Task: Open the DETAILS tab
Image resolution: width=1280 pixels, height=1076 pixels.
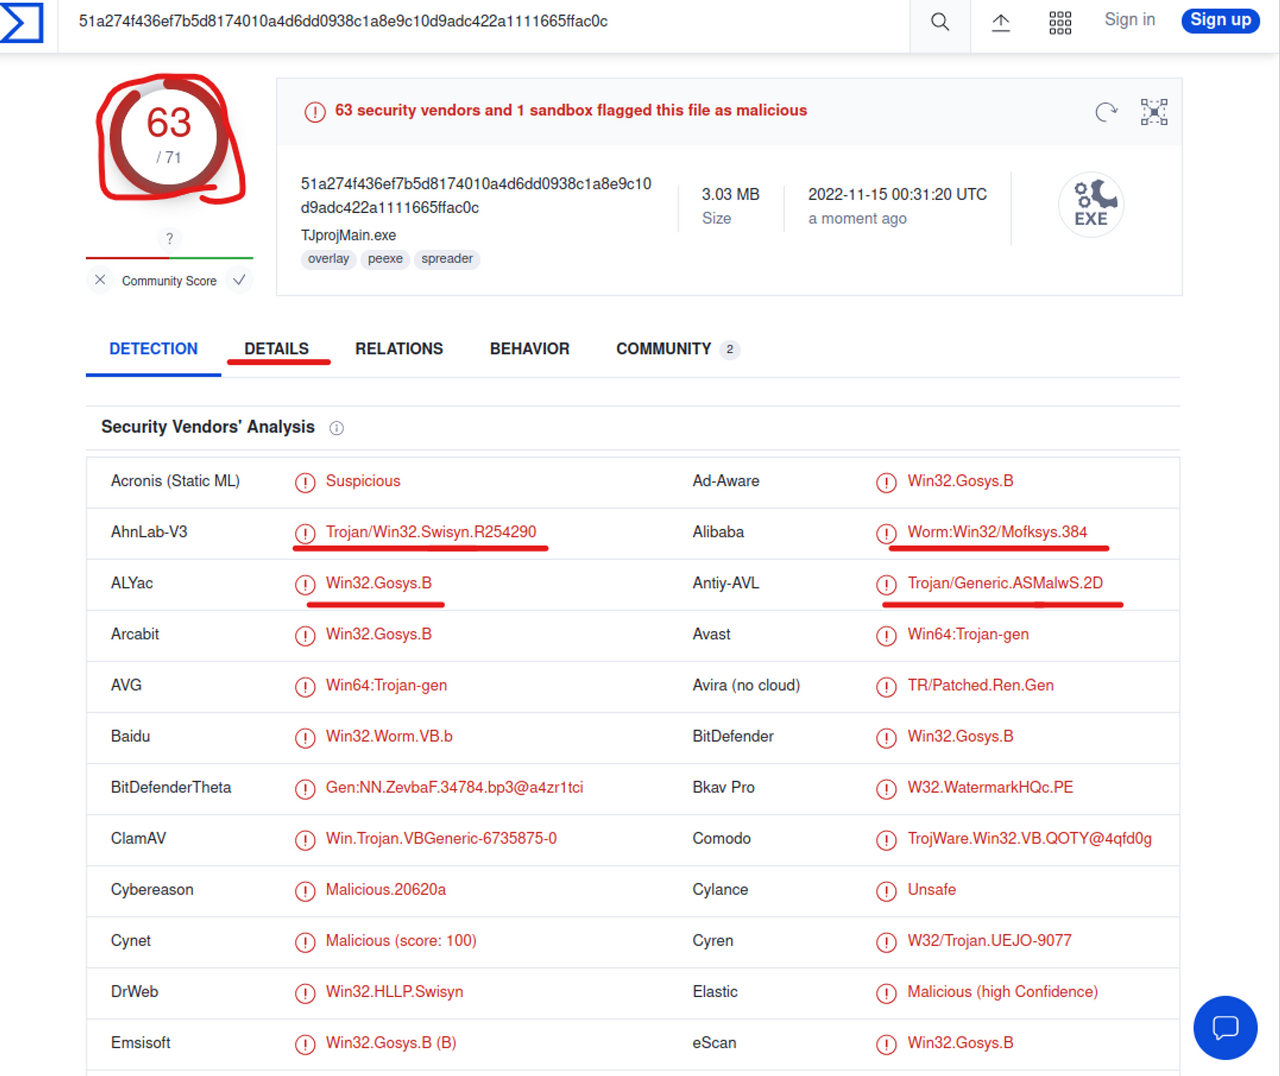Action: (276, 349)
